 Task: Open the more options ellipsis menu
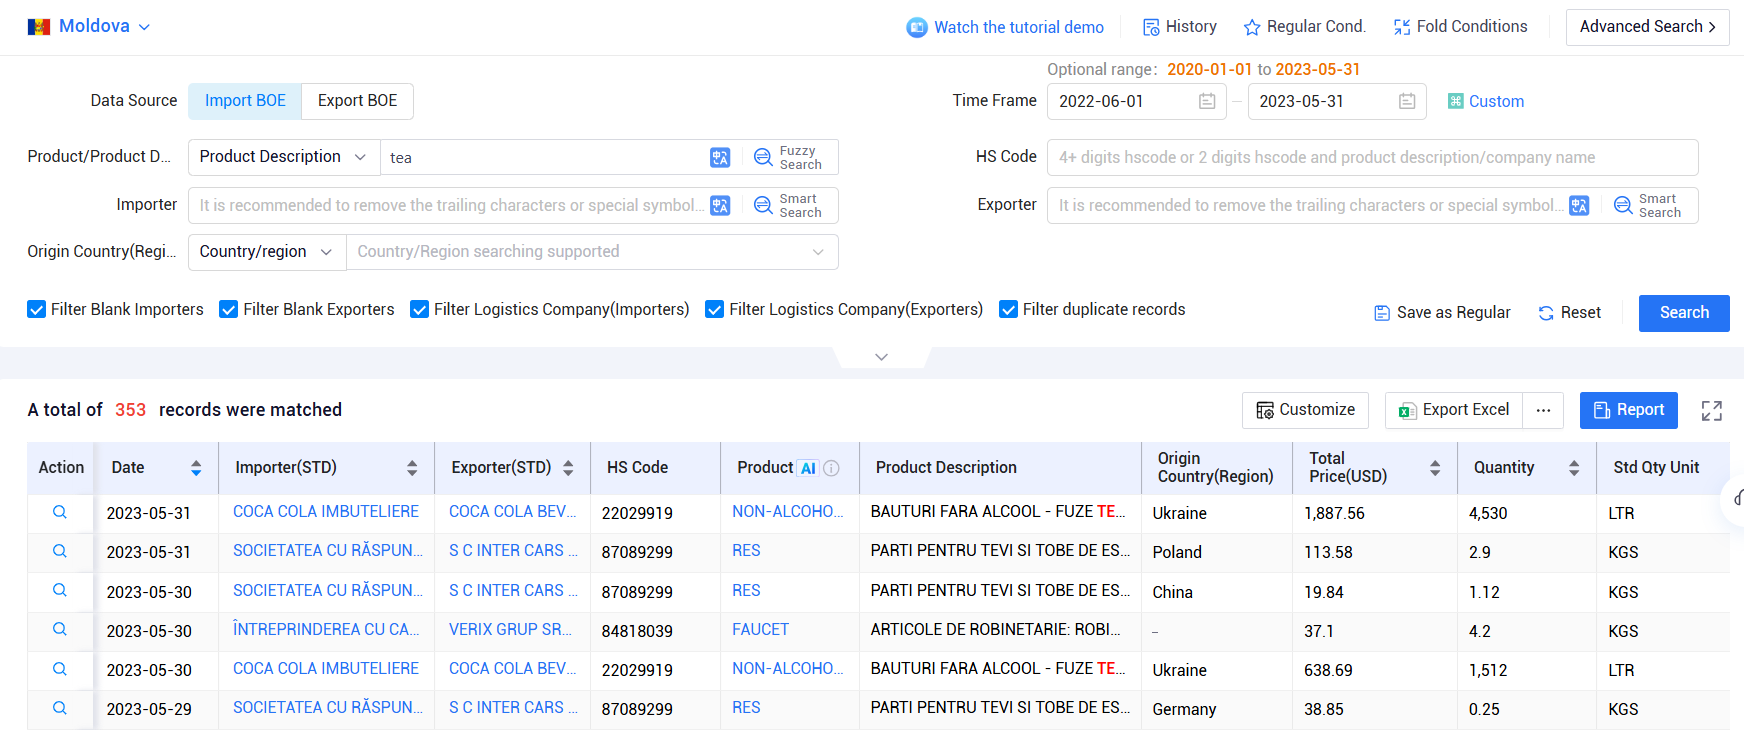click(x=1543, y=410)
